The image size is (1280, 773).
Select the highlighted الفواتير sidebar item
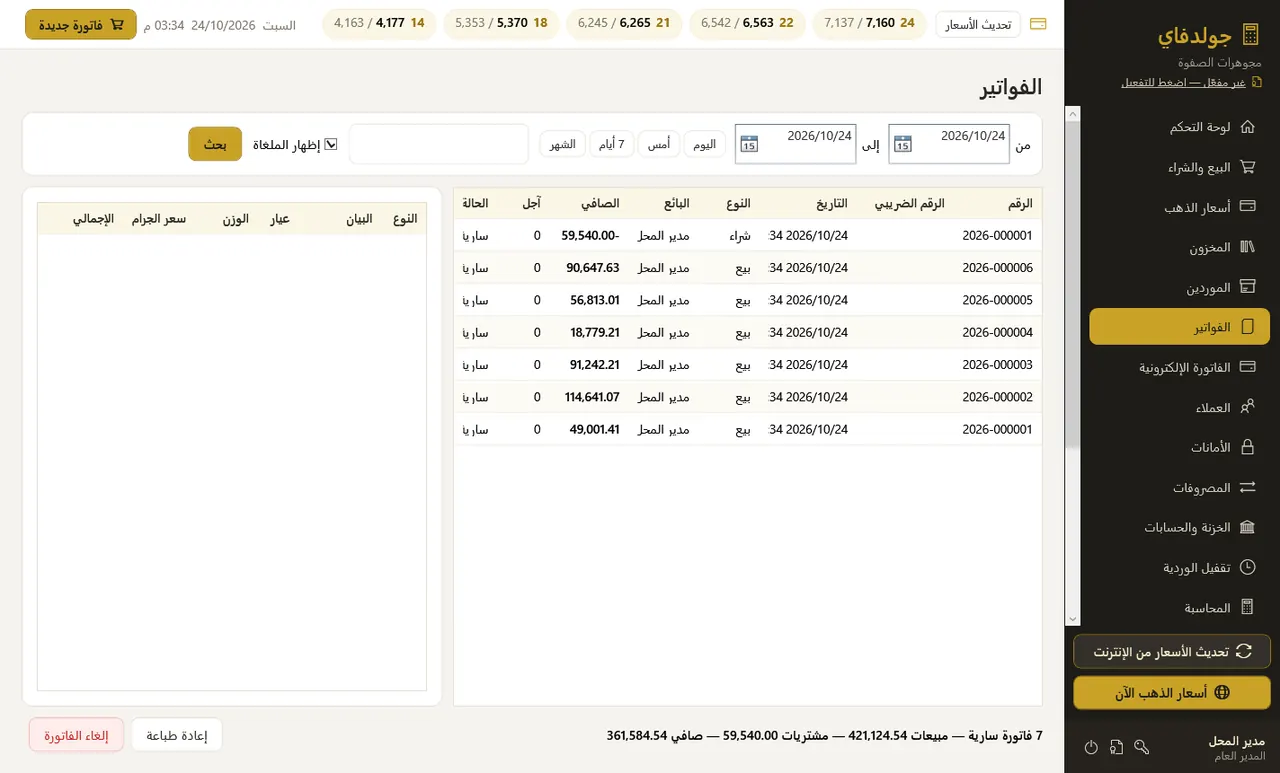1180,327
